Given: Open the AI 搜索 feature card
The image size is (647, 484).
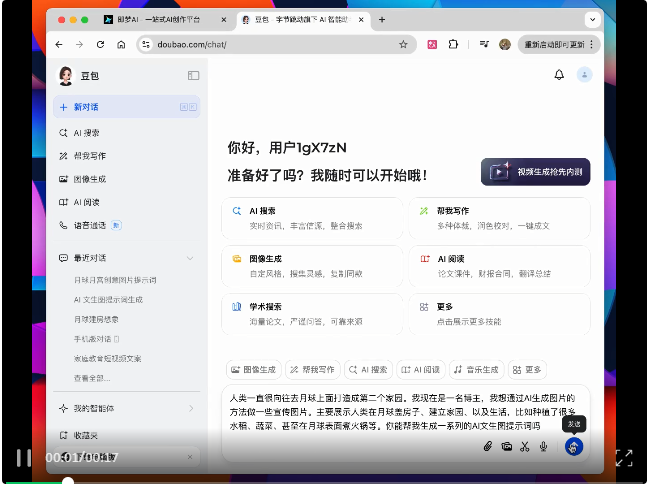Looking at the screenshot, I should point(312,218).
